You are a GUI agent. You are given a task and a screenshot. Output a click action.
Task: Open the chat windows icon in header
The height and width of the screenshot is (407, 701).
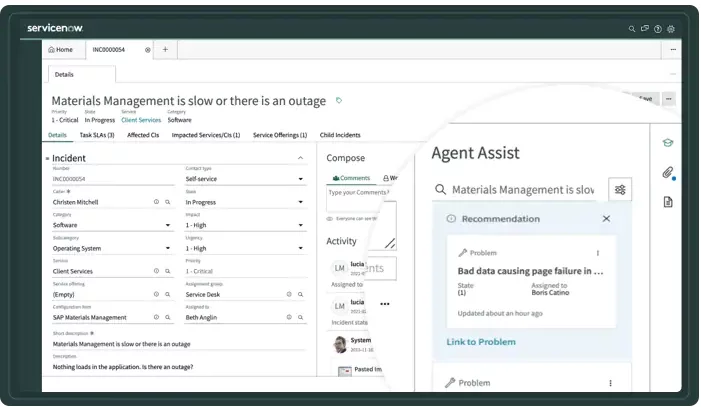[645, 29]
